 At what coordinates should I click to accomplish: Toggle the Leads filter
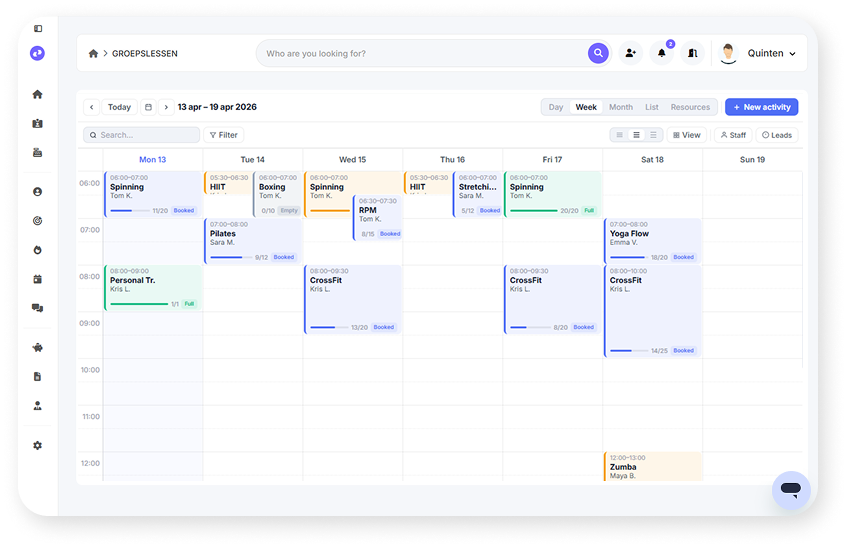[x=776, y=135]
